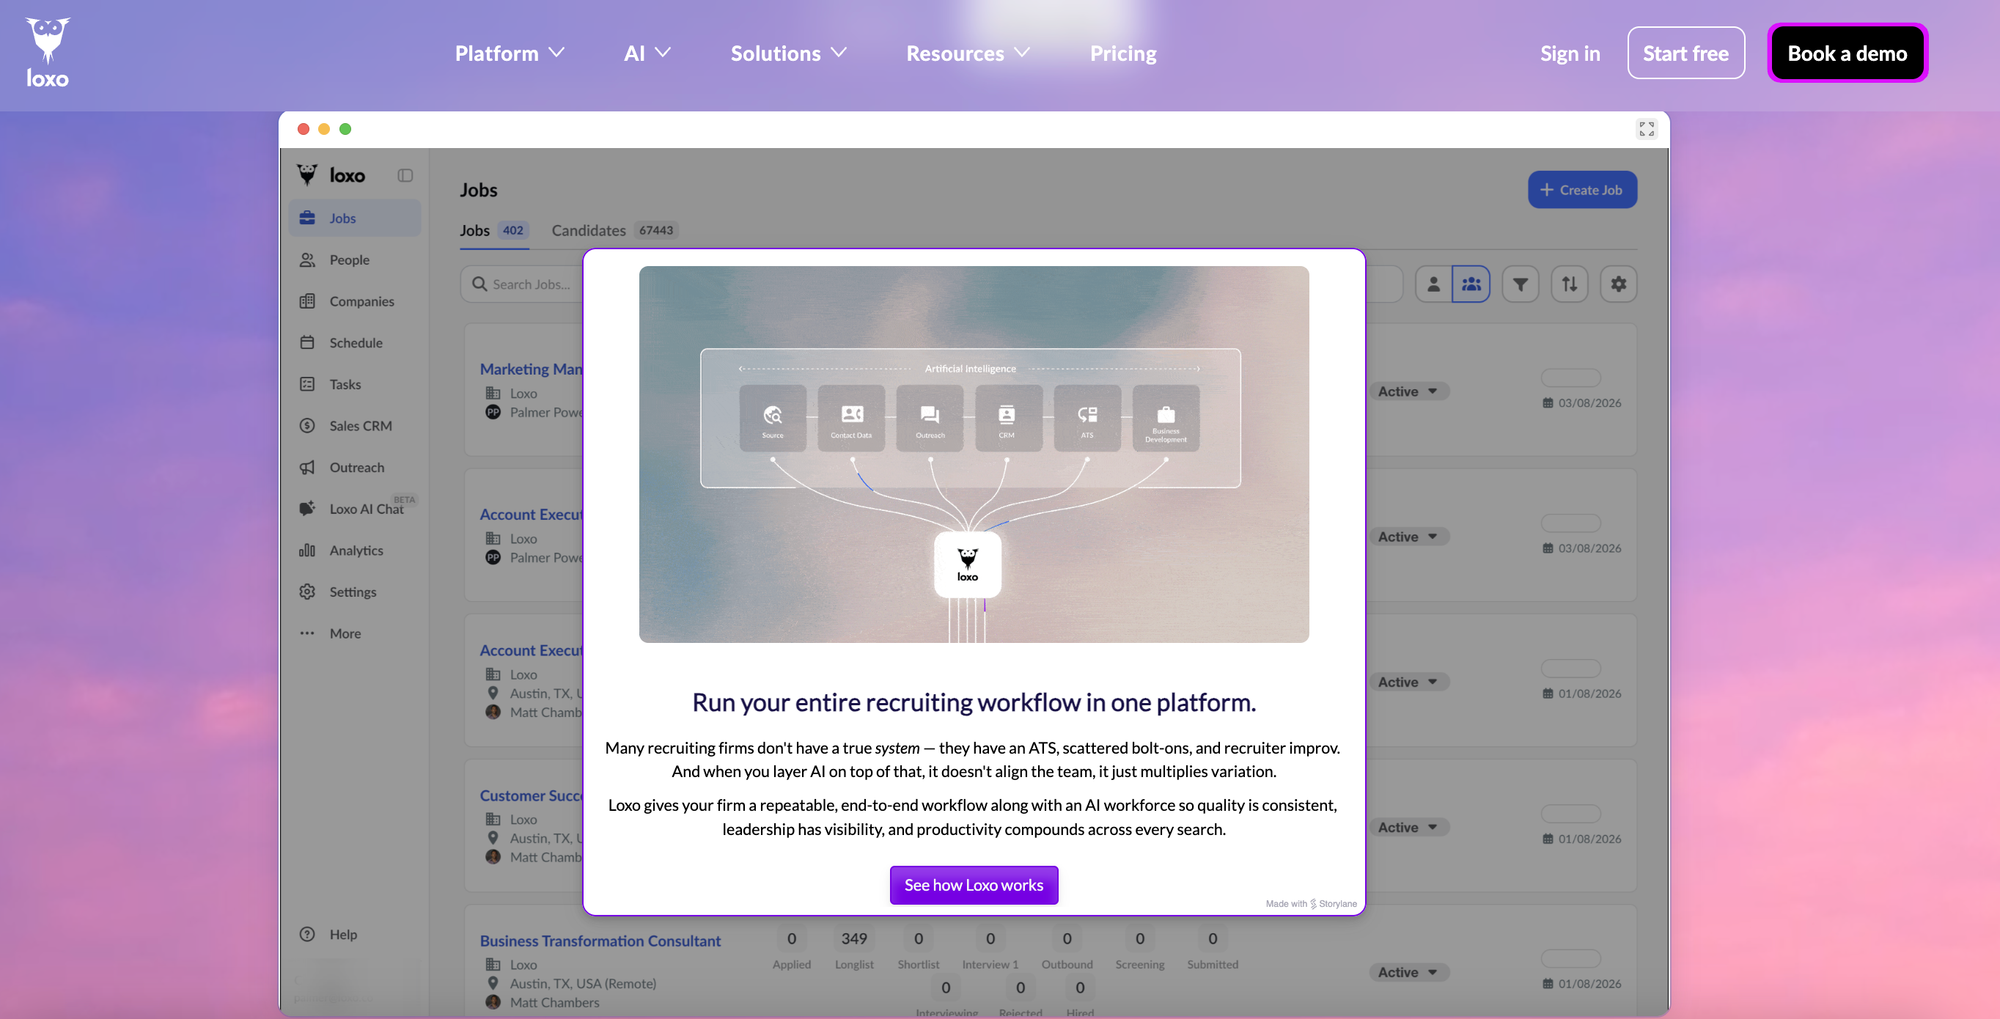2000x1019 pixels.
Task: Click See how Loxo works button
Action: [x=974, y=885]
